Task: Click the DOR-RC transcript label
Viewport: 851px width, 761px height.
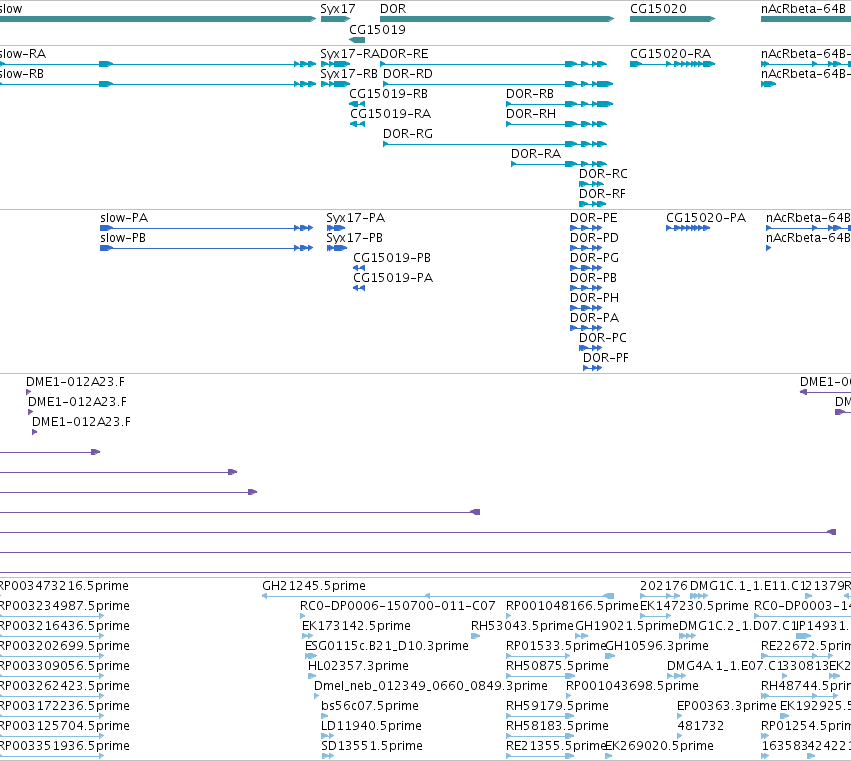Action: pyautogui.click(x=603, y=174)
